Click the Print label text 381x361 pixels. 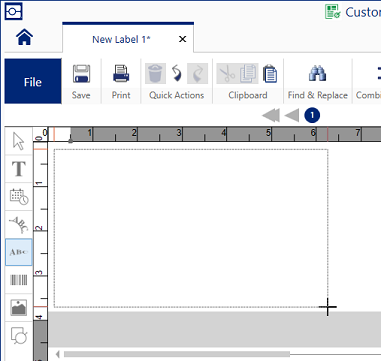click(x=121, y=95)
